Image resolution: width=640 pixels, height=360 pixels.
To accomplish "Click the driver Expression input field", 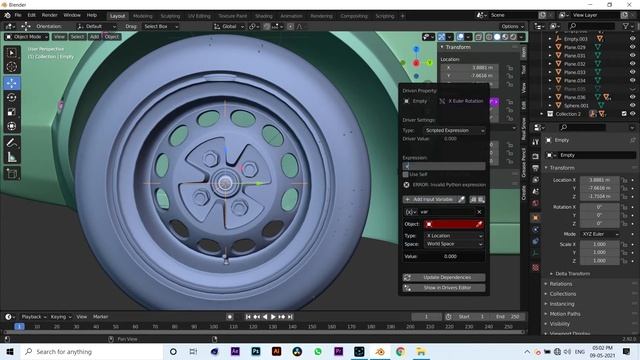I will click(x=444, y=166).
